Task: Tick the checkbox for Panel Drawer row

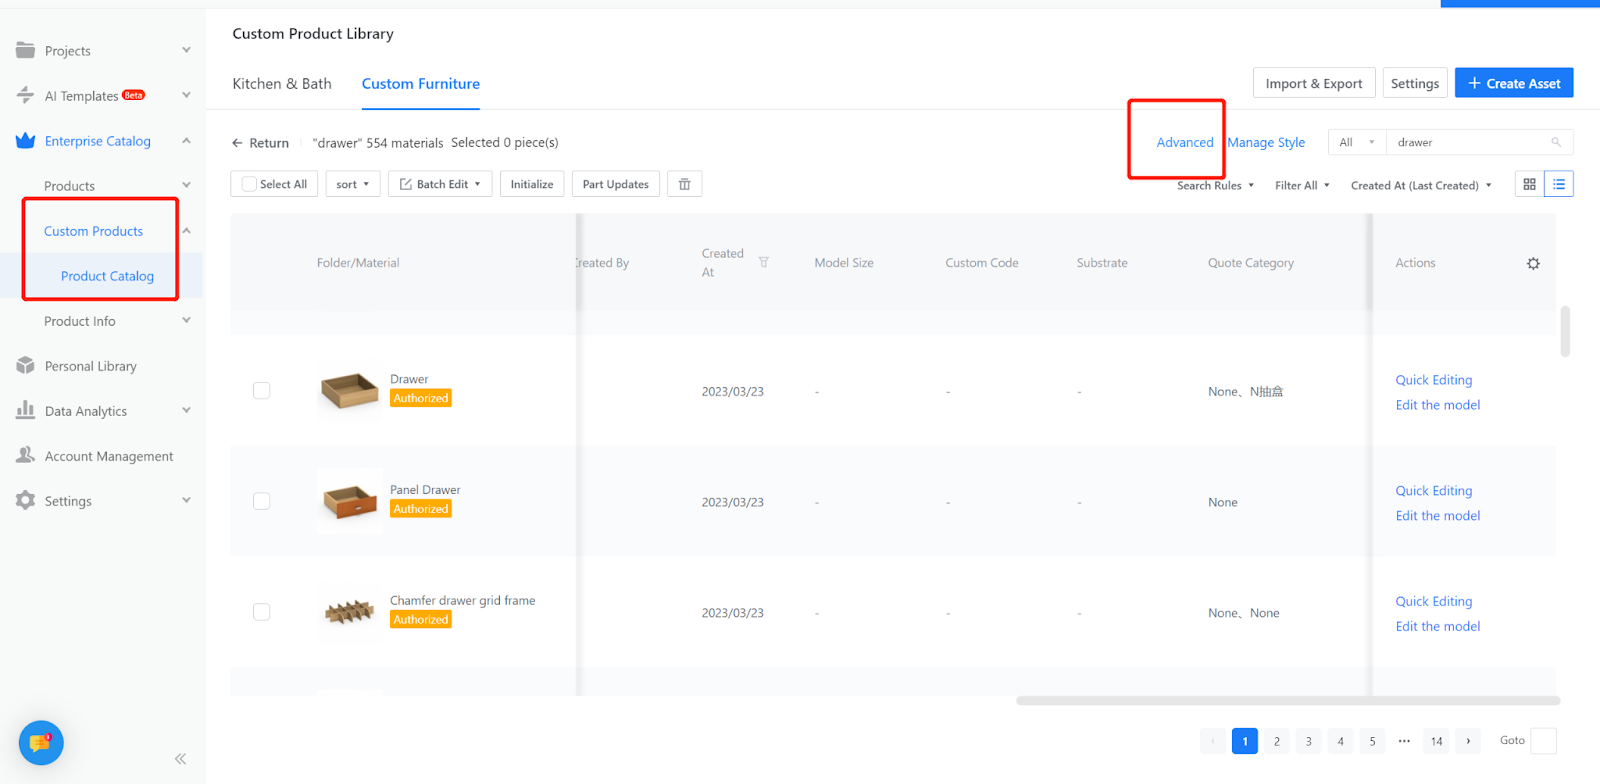Action: [x=262, y=501]
